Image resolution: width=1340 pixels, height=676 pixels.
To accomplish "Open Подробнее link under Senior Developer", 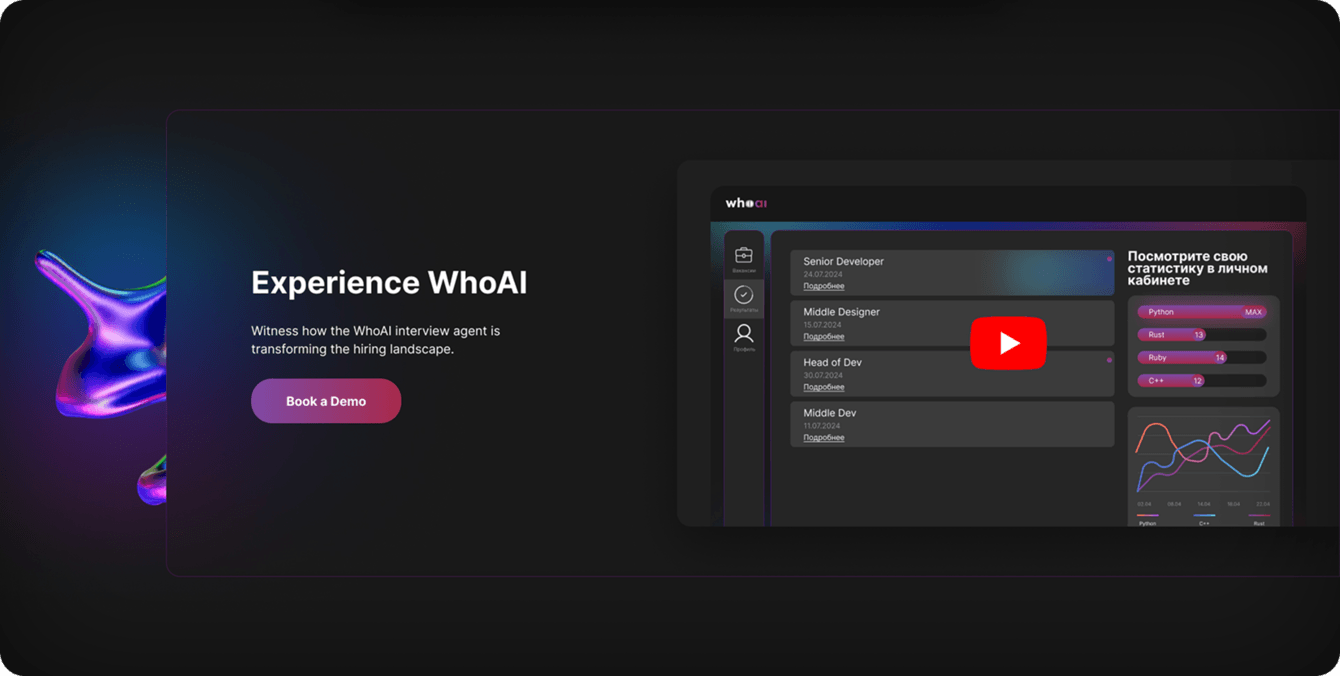I will 824,286.
